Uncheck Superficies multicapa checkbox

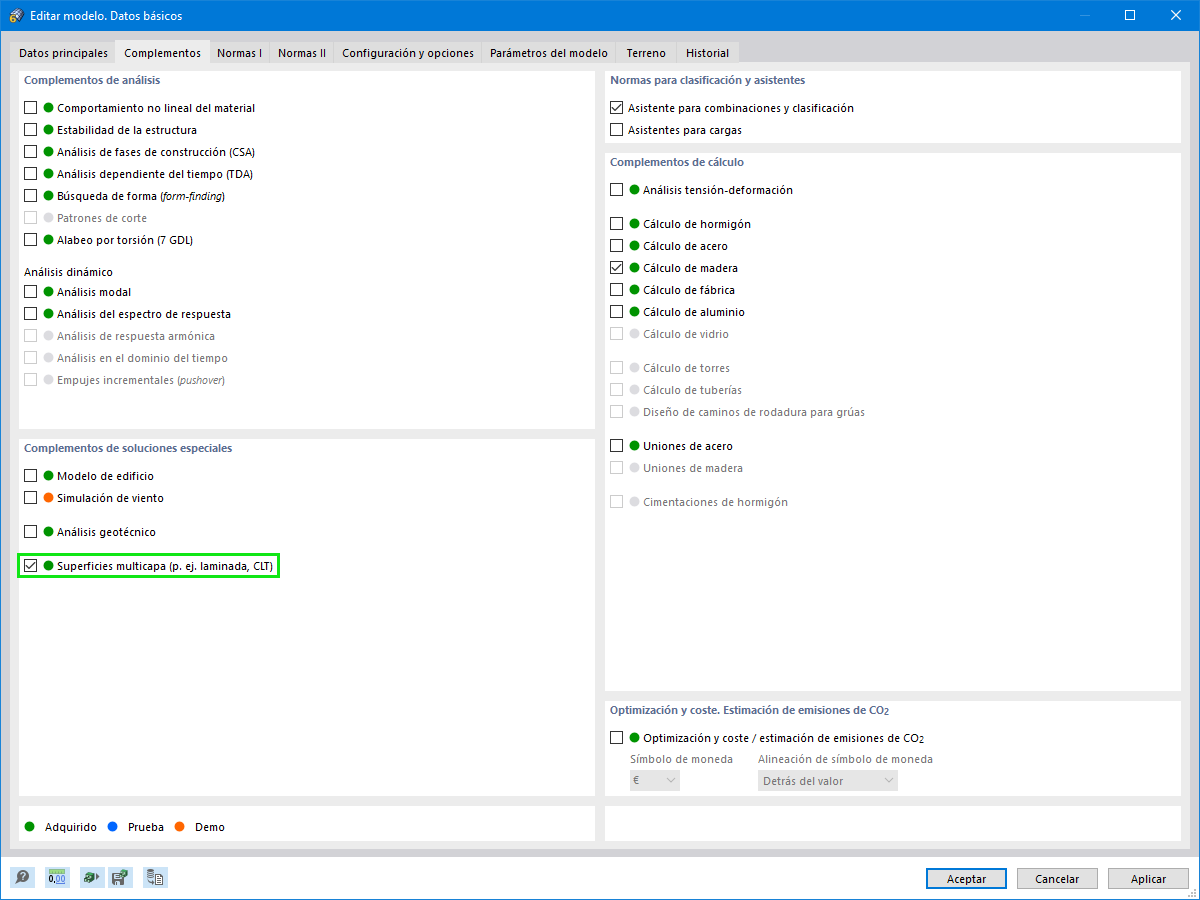[31, 566]
